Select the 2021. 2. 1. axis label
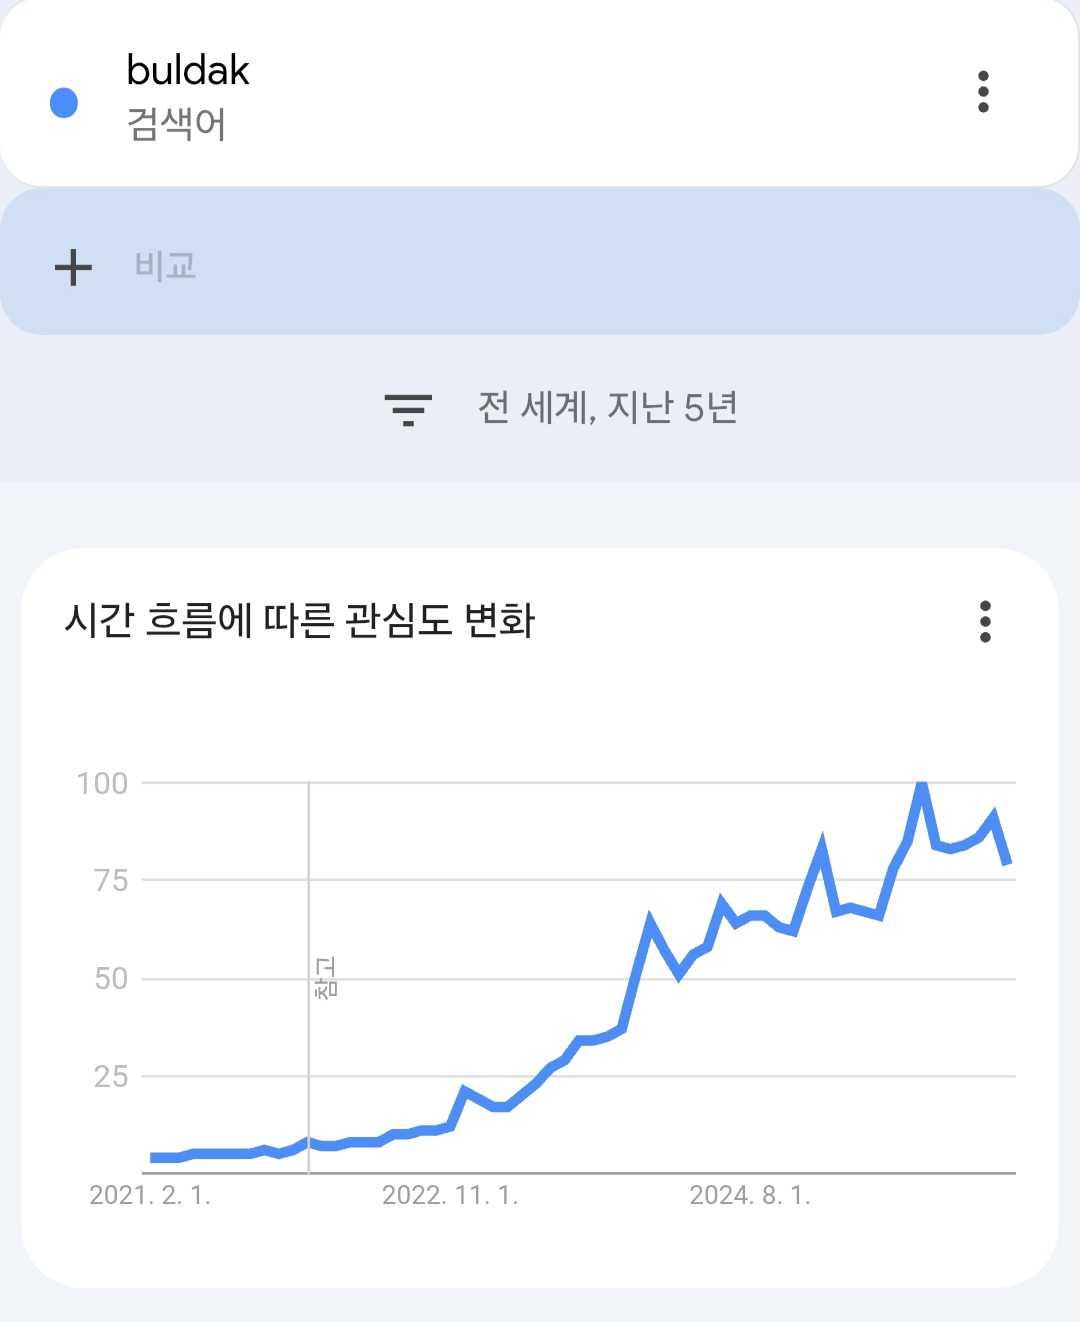 (150, 1195)
